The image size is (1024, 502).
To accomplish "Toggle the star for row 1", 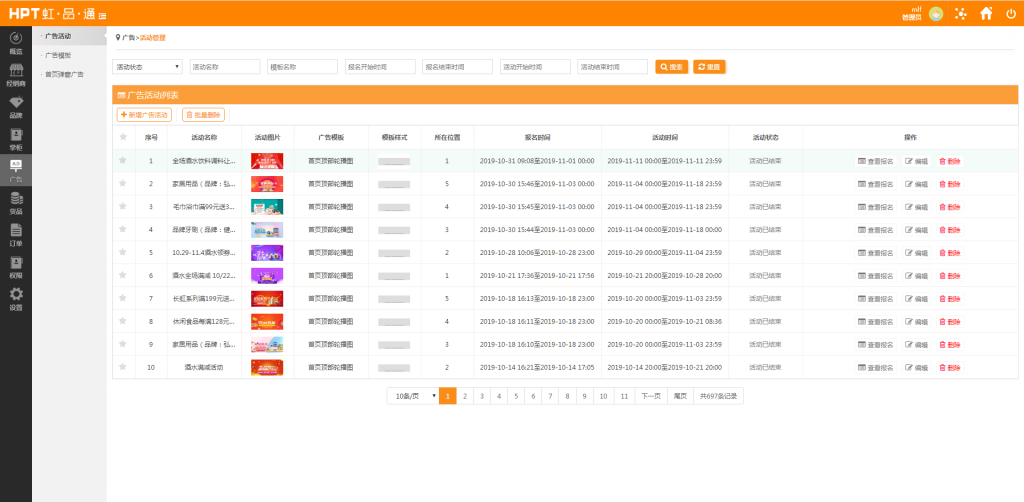I will 123,160.
